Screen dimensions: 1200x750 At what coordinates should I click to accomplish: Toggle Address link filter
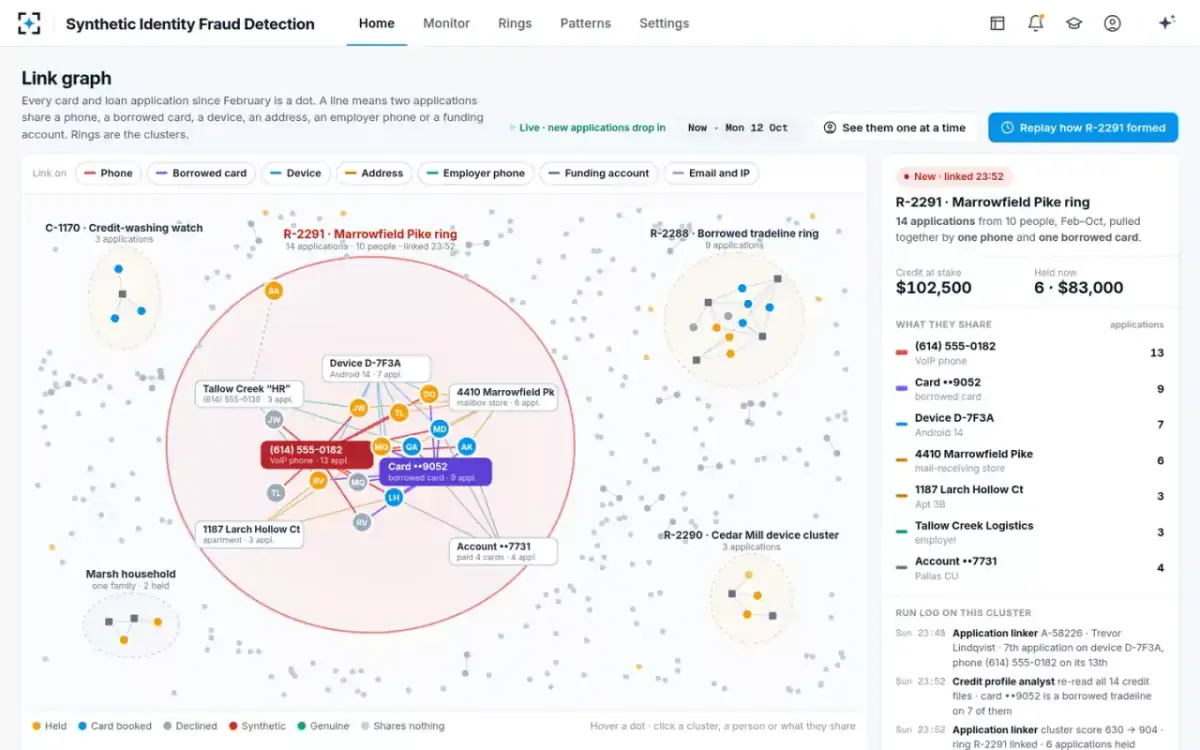tap(374, 173)
